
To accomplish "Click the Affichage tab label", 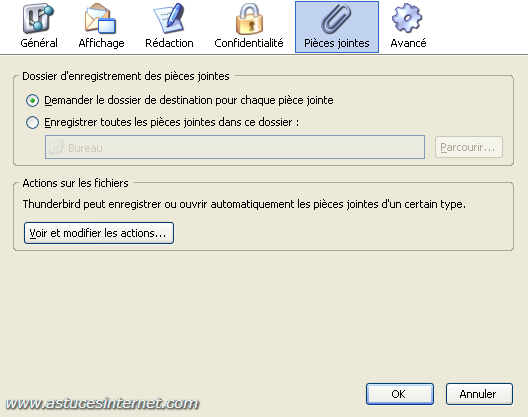I will tap(101, 43).
